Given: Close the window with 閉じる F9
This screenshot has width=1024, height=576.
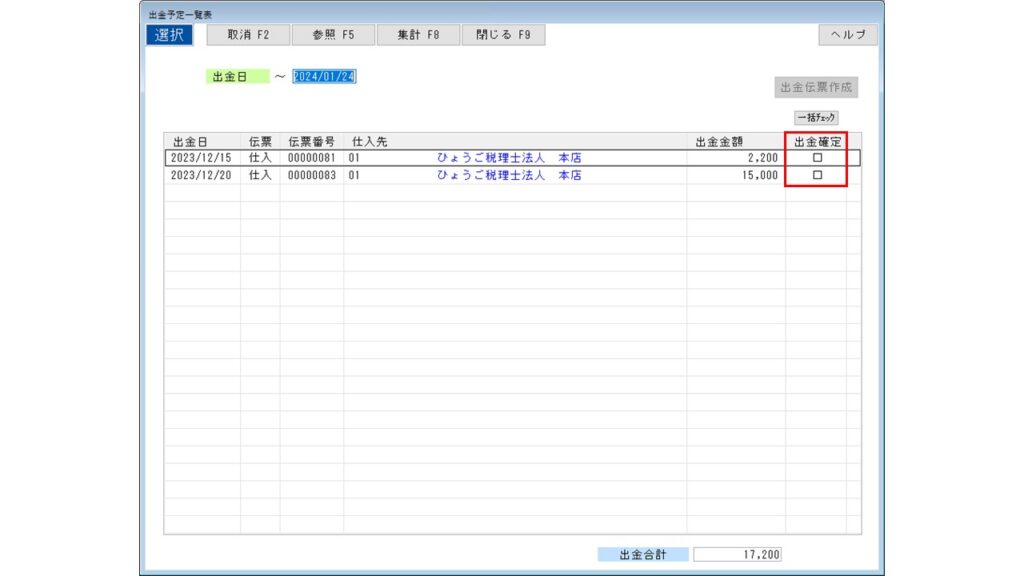Looking at the screenshot, I should click(503, 35).
